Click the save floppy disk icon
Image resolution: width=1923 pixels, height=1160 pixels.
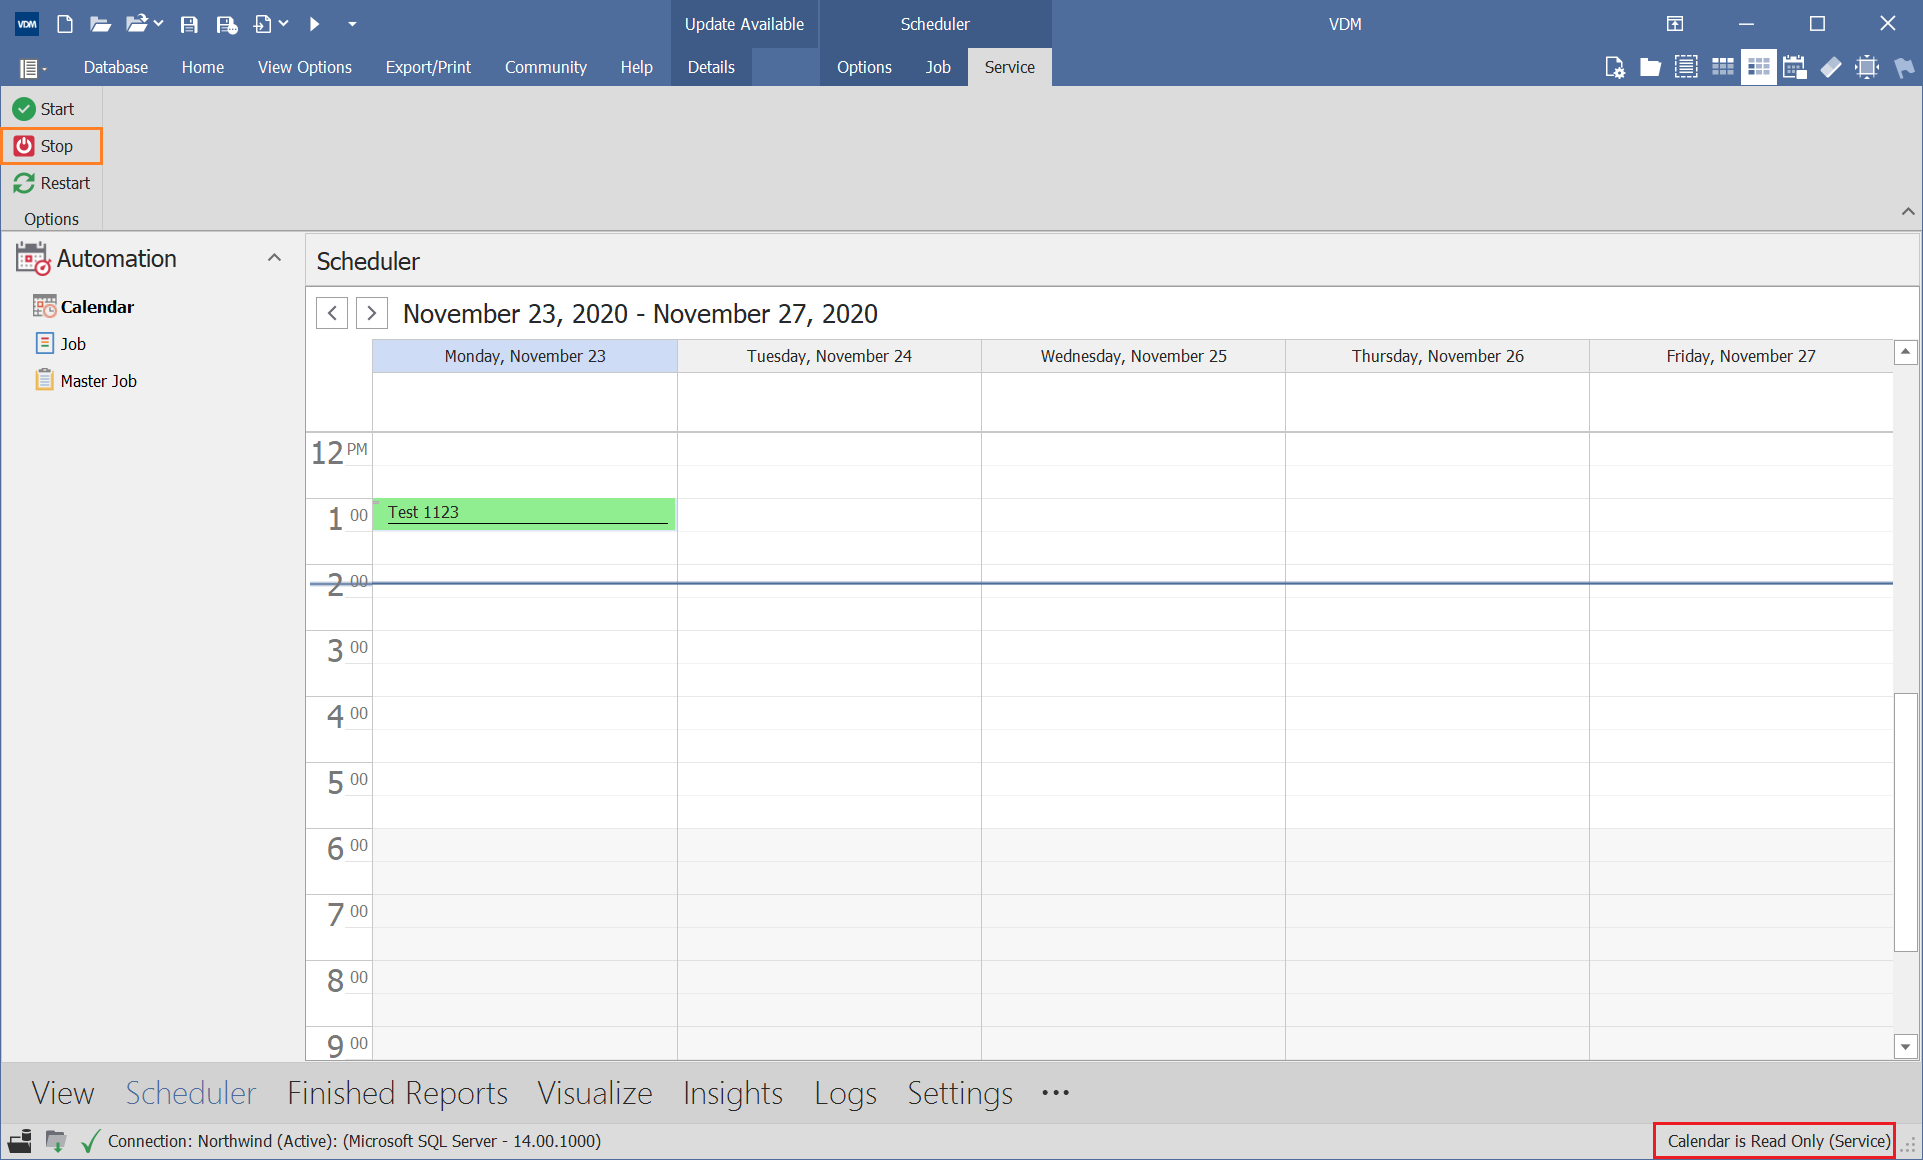(189, 24)
